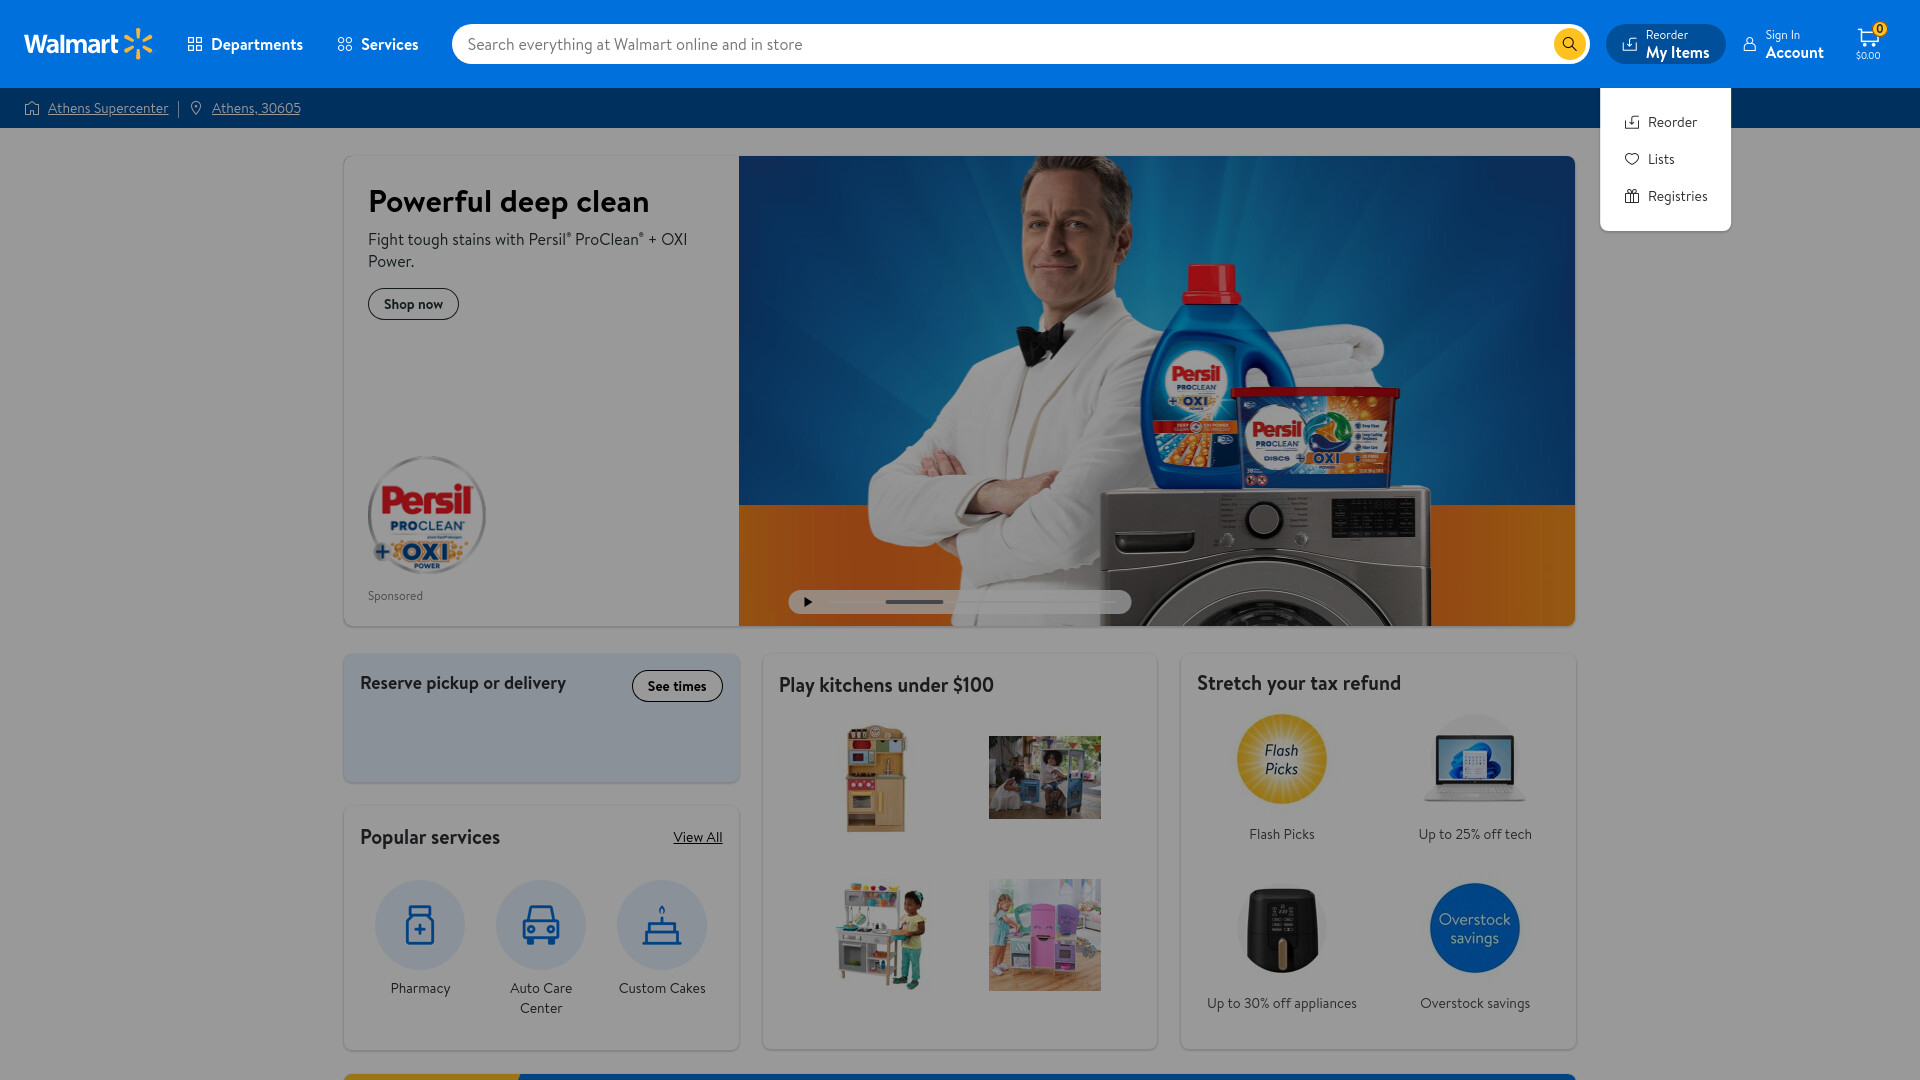Open the wooden play kitchen thumbnail

pyautogui.click(x=876, y=778)
